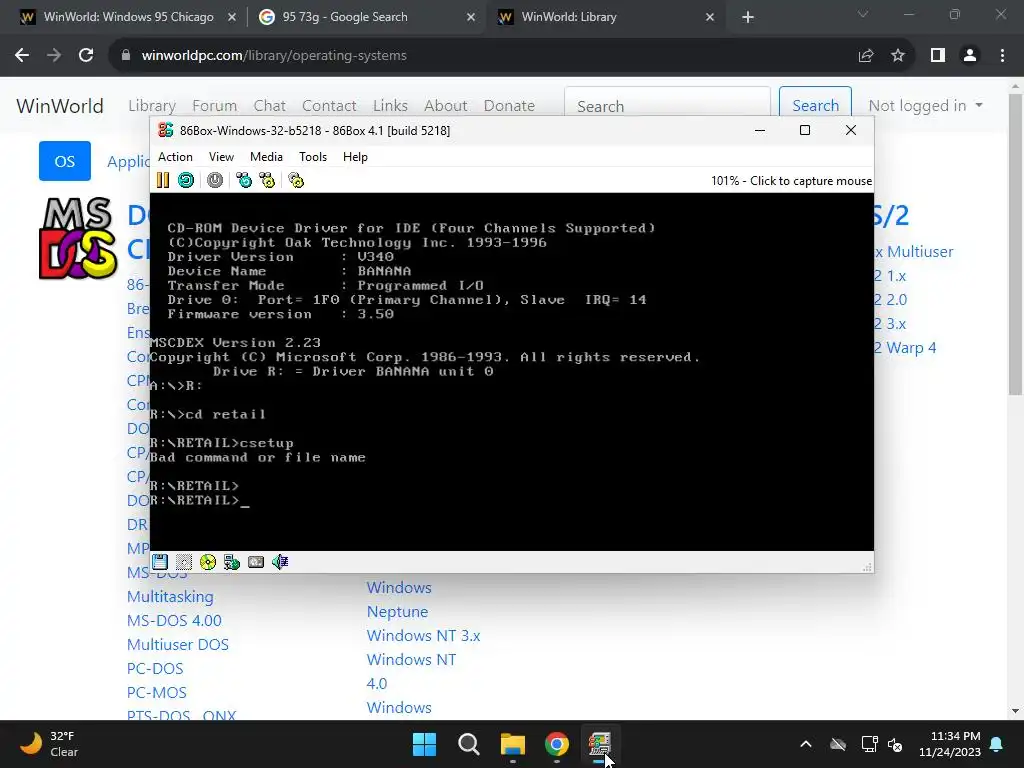This screenshot has width=1024, height=768.
Task: Send Ctrl+Alt+Esc using yellow toolbar icon
Action: tap(267, 180)
